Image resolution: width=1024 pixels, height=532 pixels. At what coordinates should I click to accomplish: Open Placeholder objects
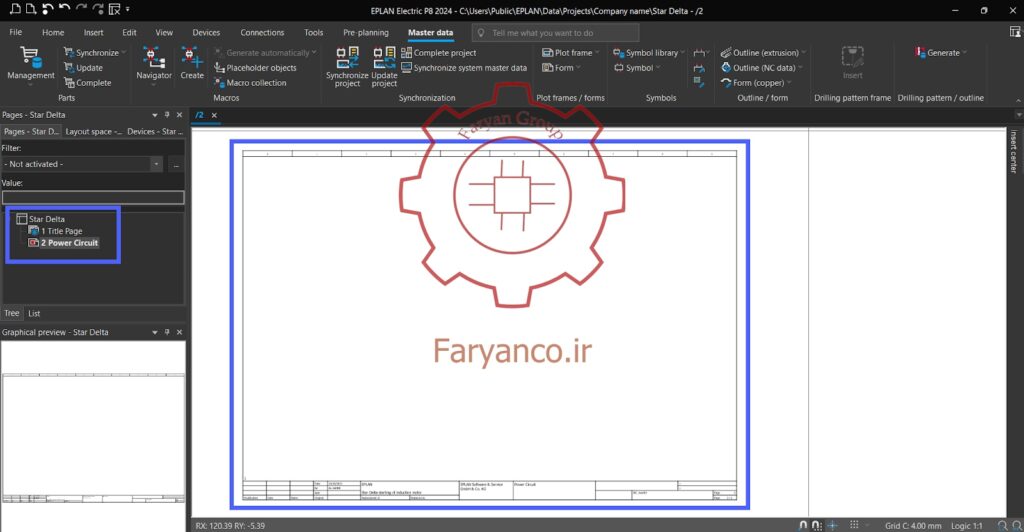255,68
